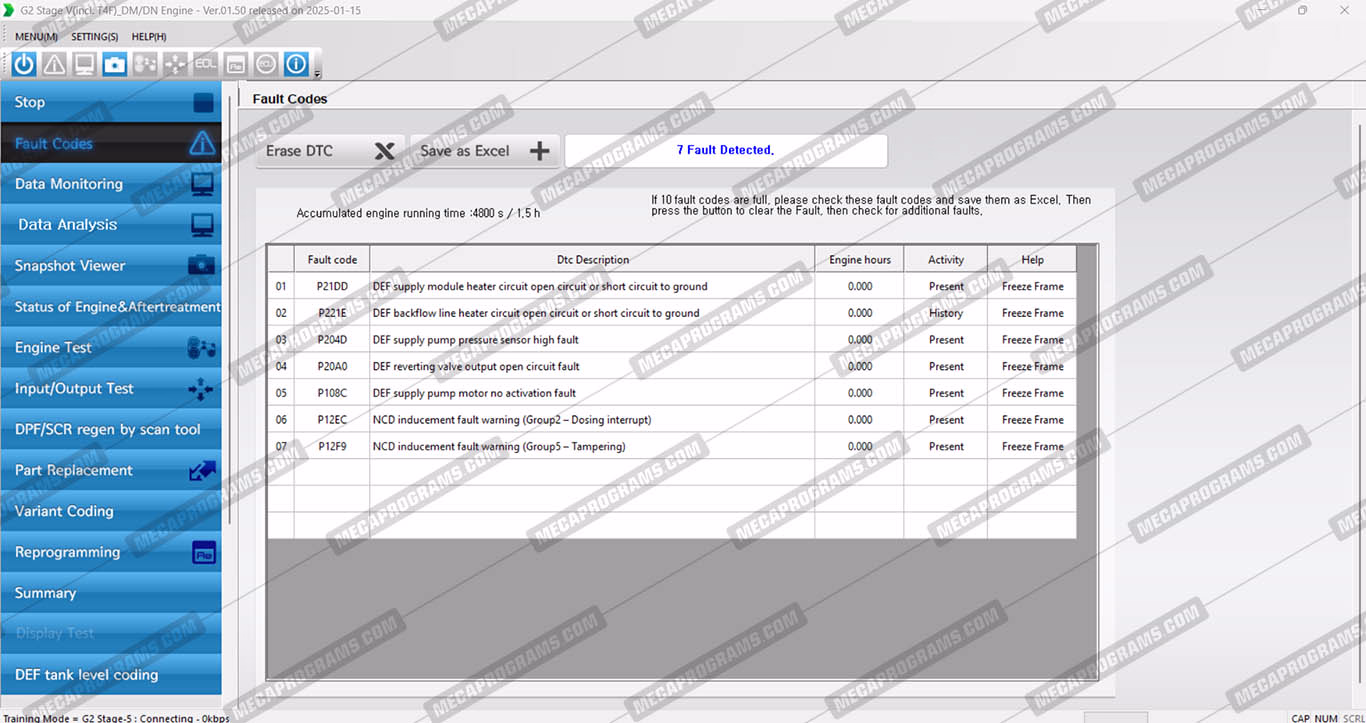Select the P204D fault code row
The height and width of the screenshot is (723, 1366).
coord(333,340)
